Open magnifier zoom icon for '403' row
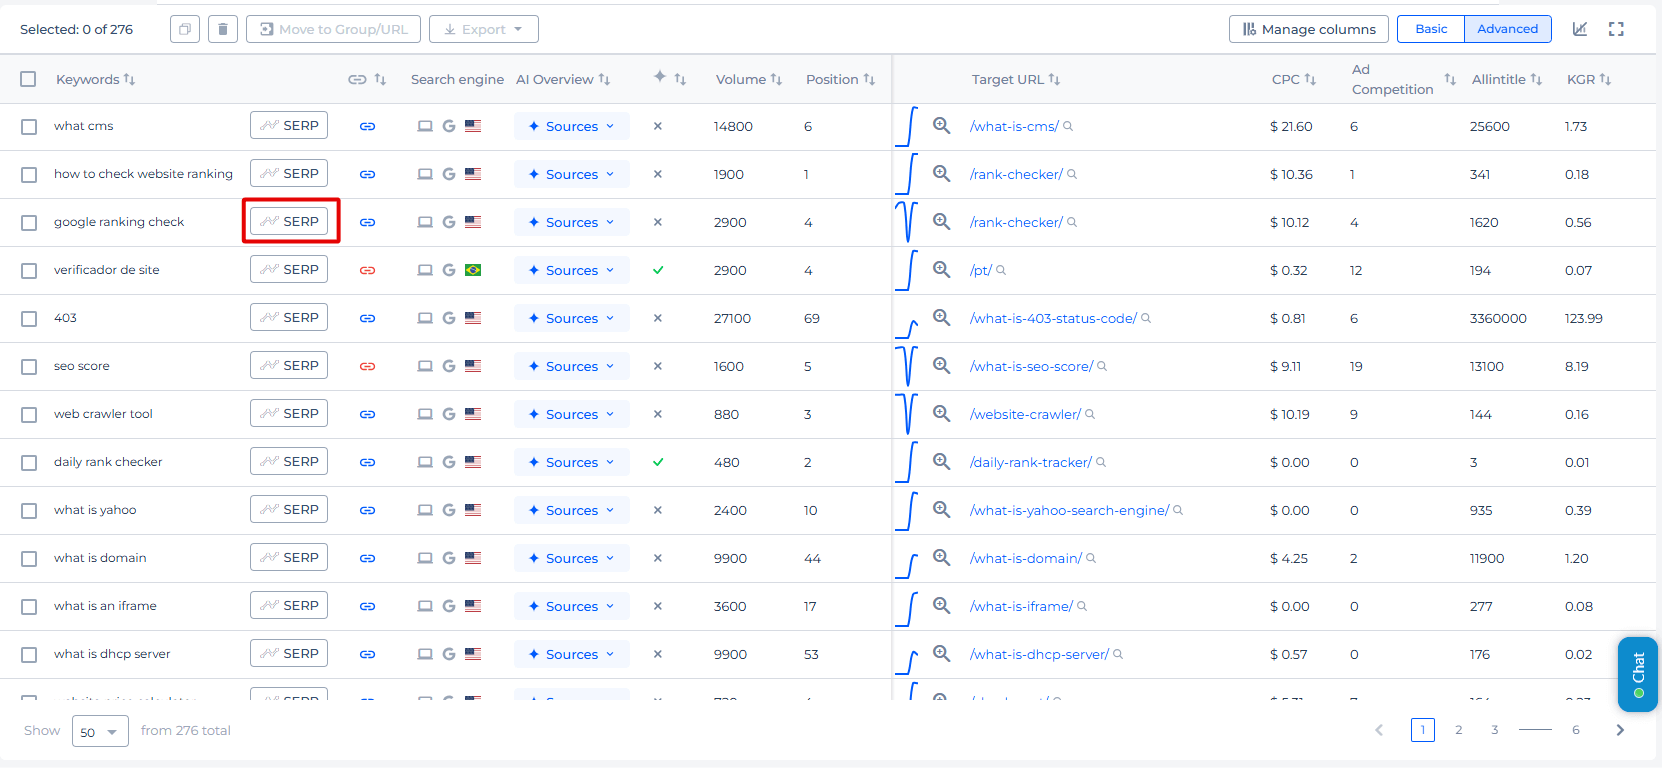Viewport: 1662px width, 768px height. tap(941, 317)
